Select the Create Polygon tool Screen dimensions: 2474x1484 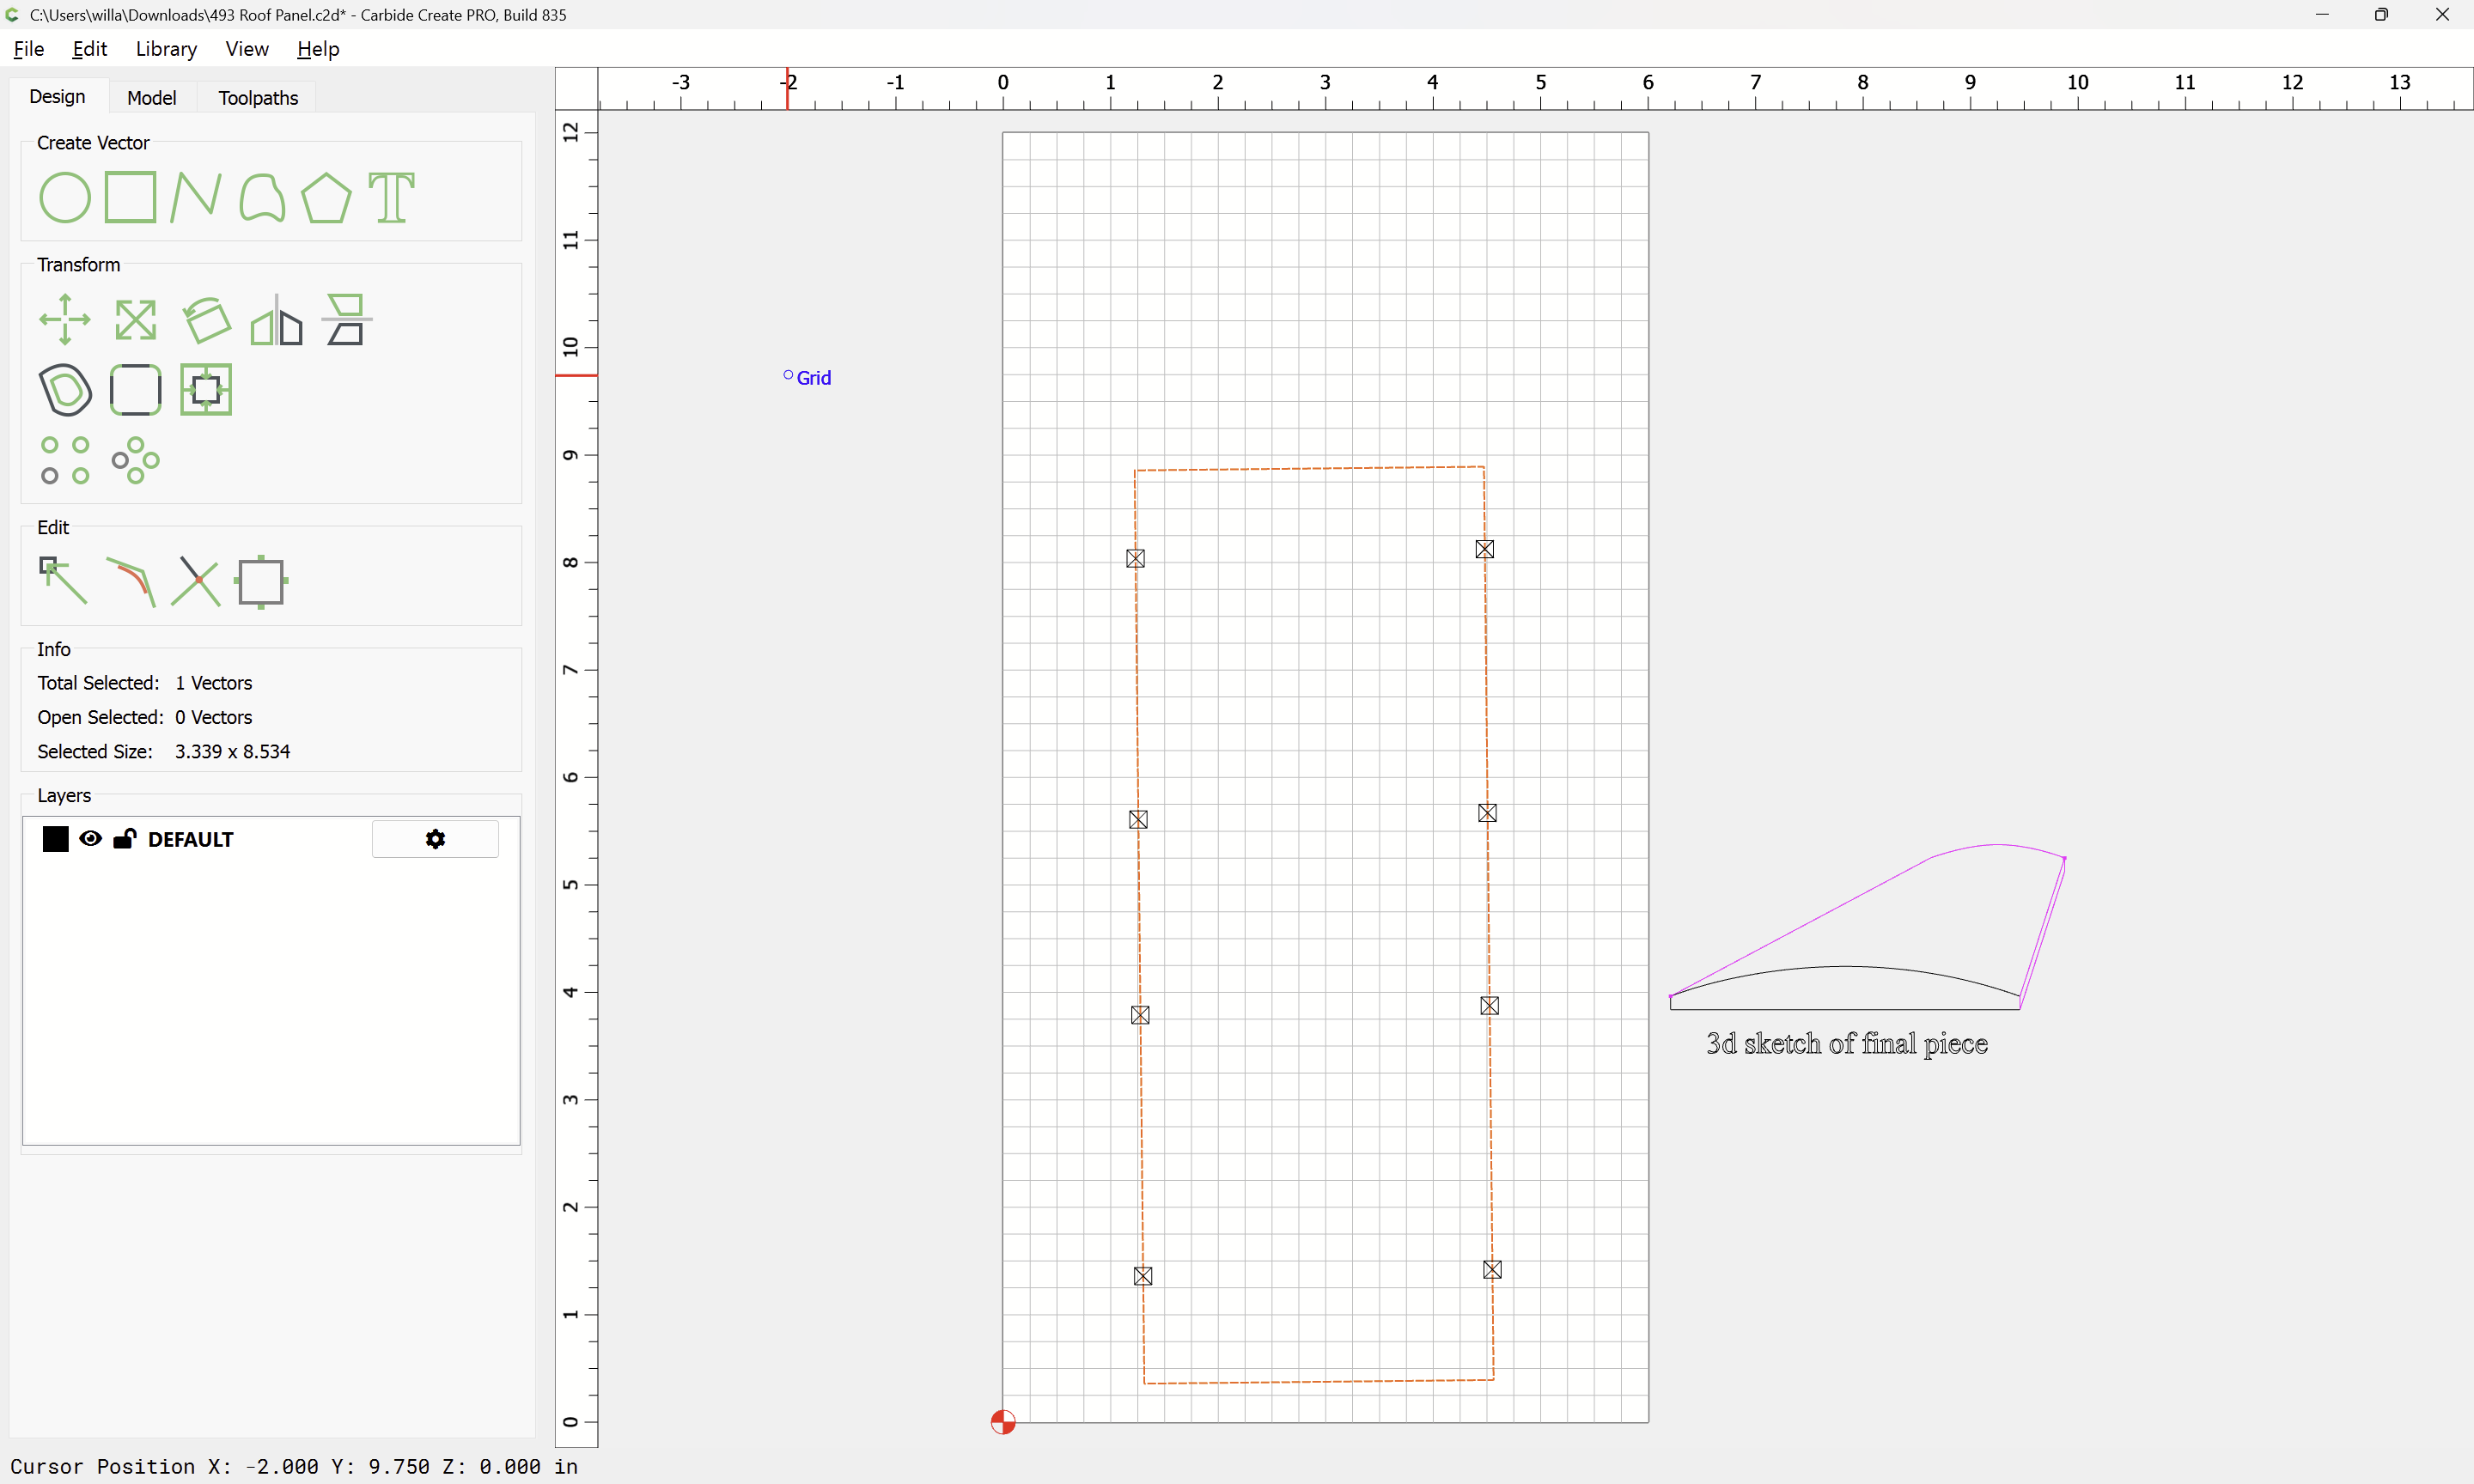point(326,197)
